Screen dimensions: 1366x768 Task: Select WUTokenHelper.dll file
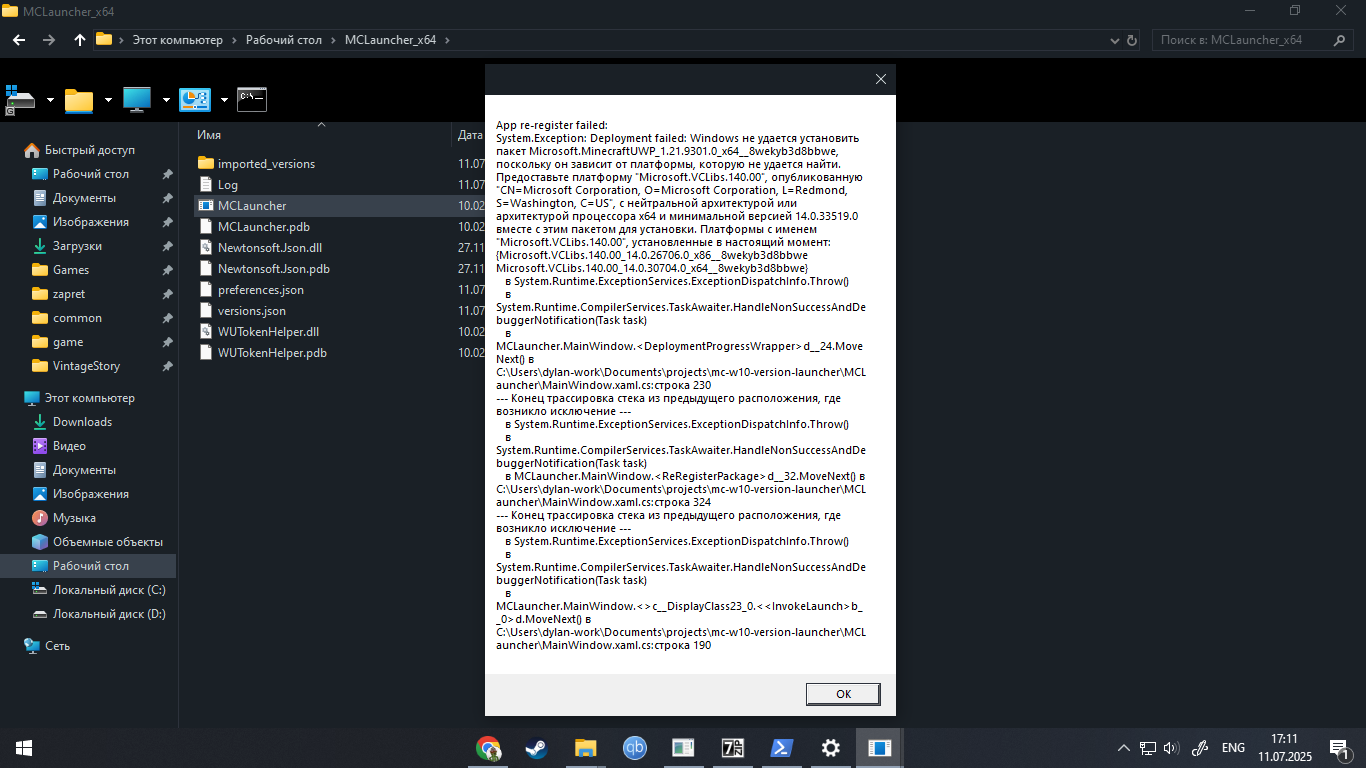coord(268,332)
